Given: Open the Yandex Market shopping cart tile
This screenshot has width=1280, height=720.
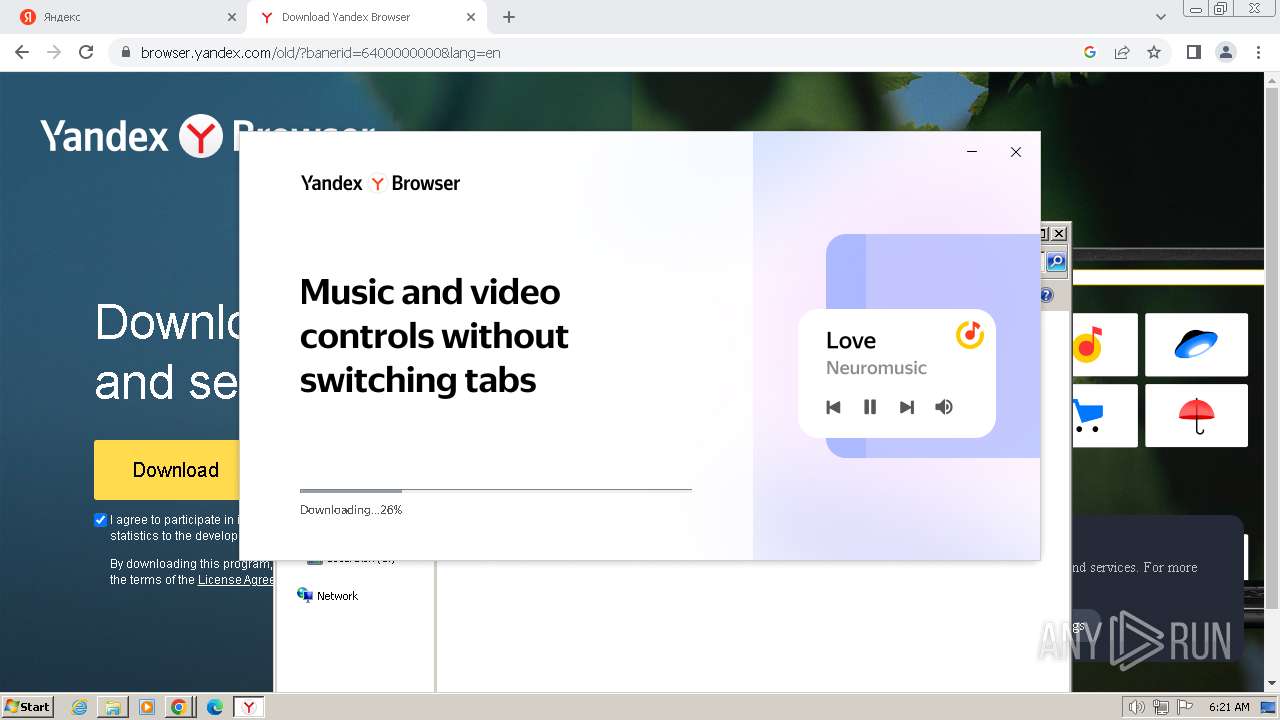Looking at the screenshot, I should 1104,415.
